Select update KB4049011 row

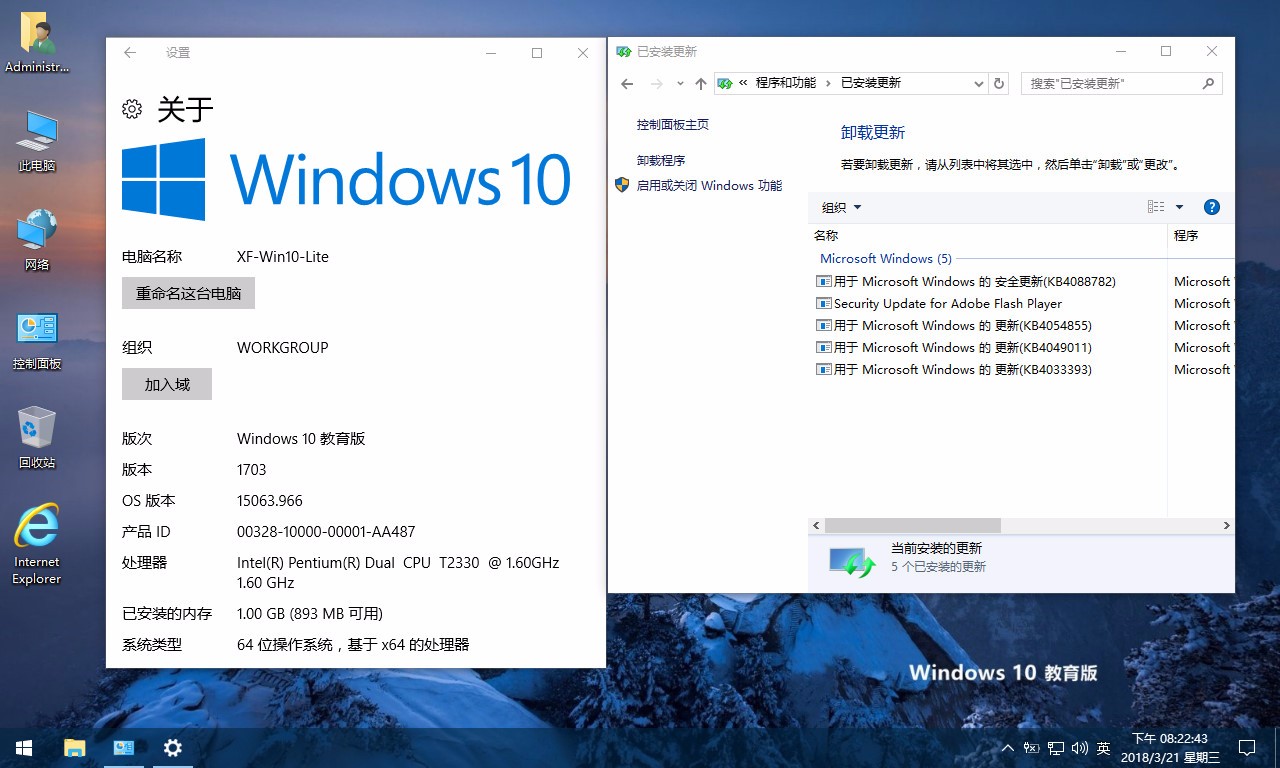[x=953, y=347]
